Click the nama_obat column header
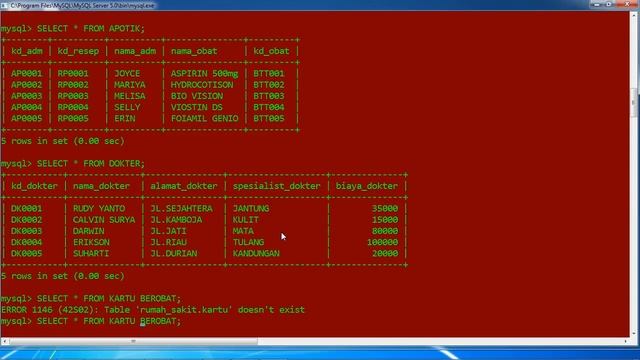Screen dimensions: 640x360 (194, 51)
